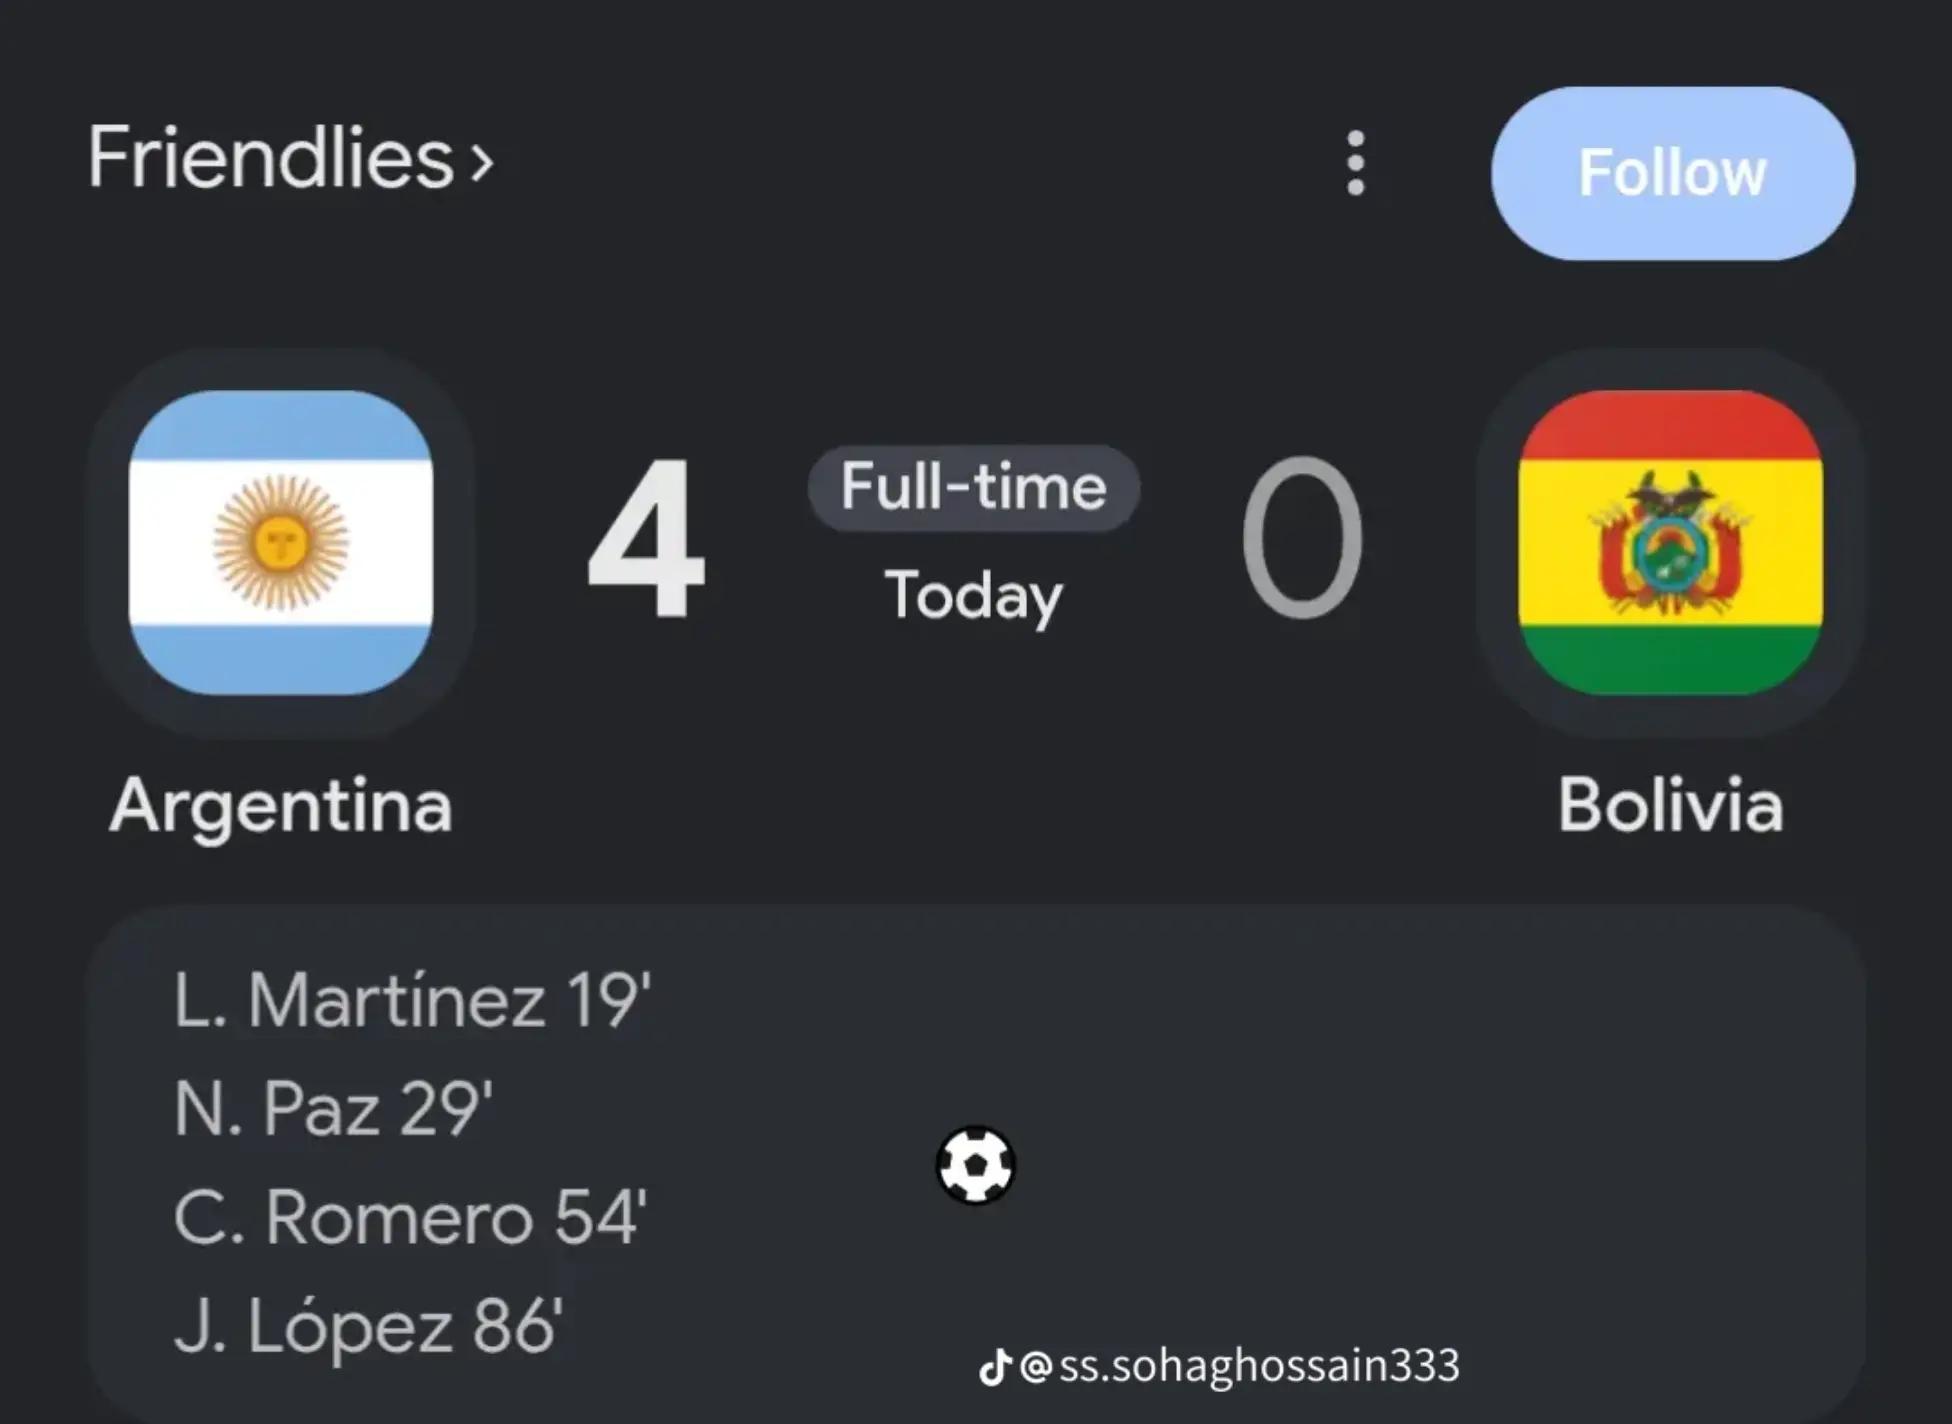Open the @ss.sohaghossain333 username watermark
The height and width of the screenshot is (1424, 1952).
click(x=1239, y=1366)
